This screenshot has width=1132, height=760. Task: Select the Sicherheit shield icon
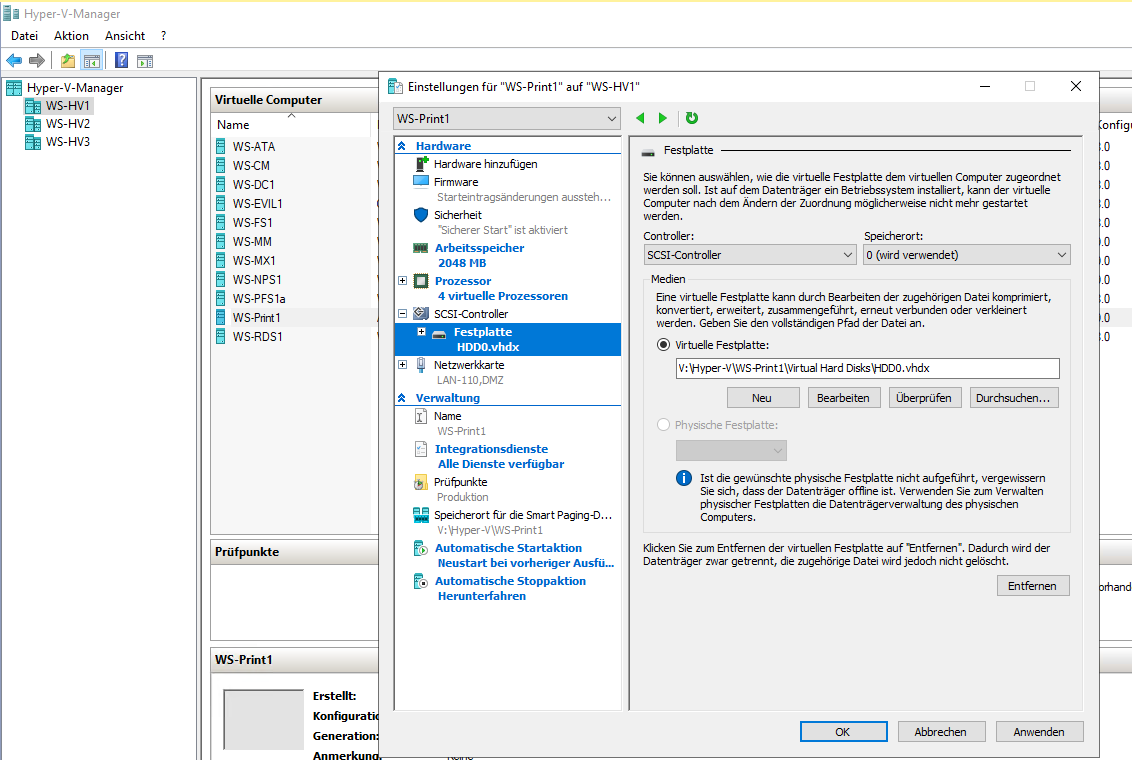click(x=421, y=214)
